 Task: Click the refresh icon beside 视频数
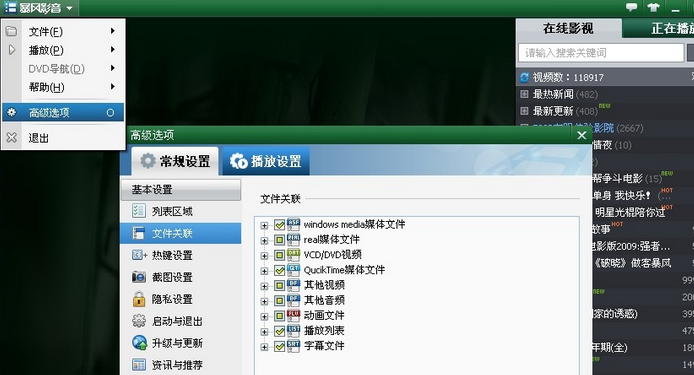pos(524,77)
